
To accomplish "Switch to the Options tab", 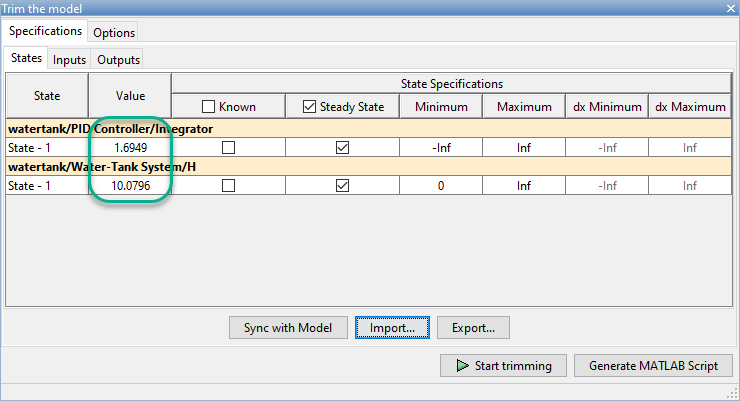I will coord(114,33).
